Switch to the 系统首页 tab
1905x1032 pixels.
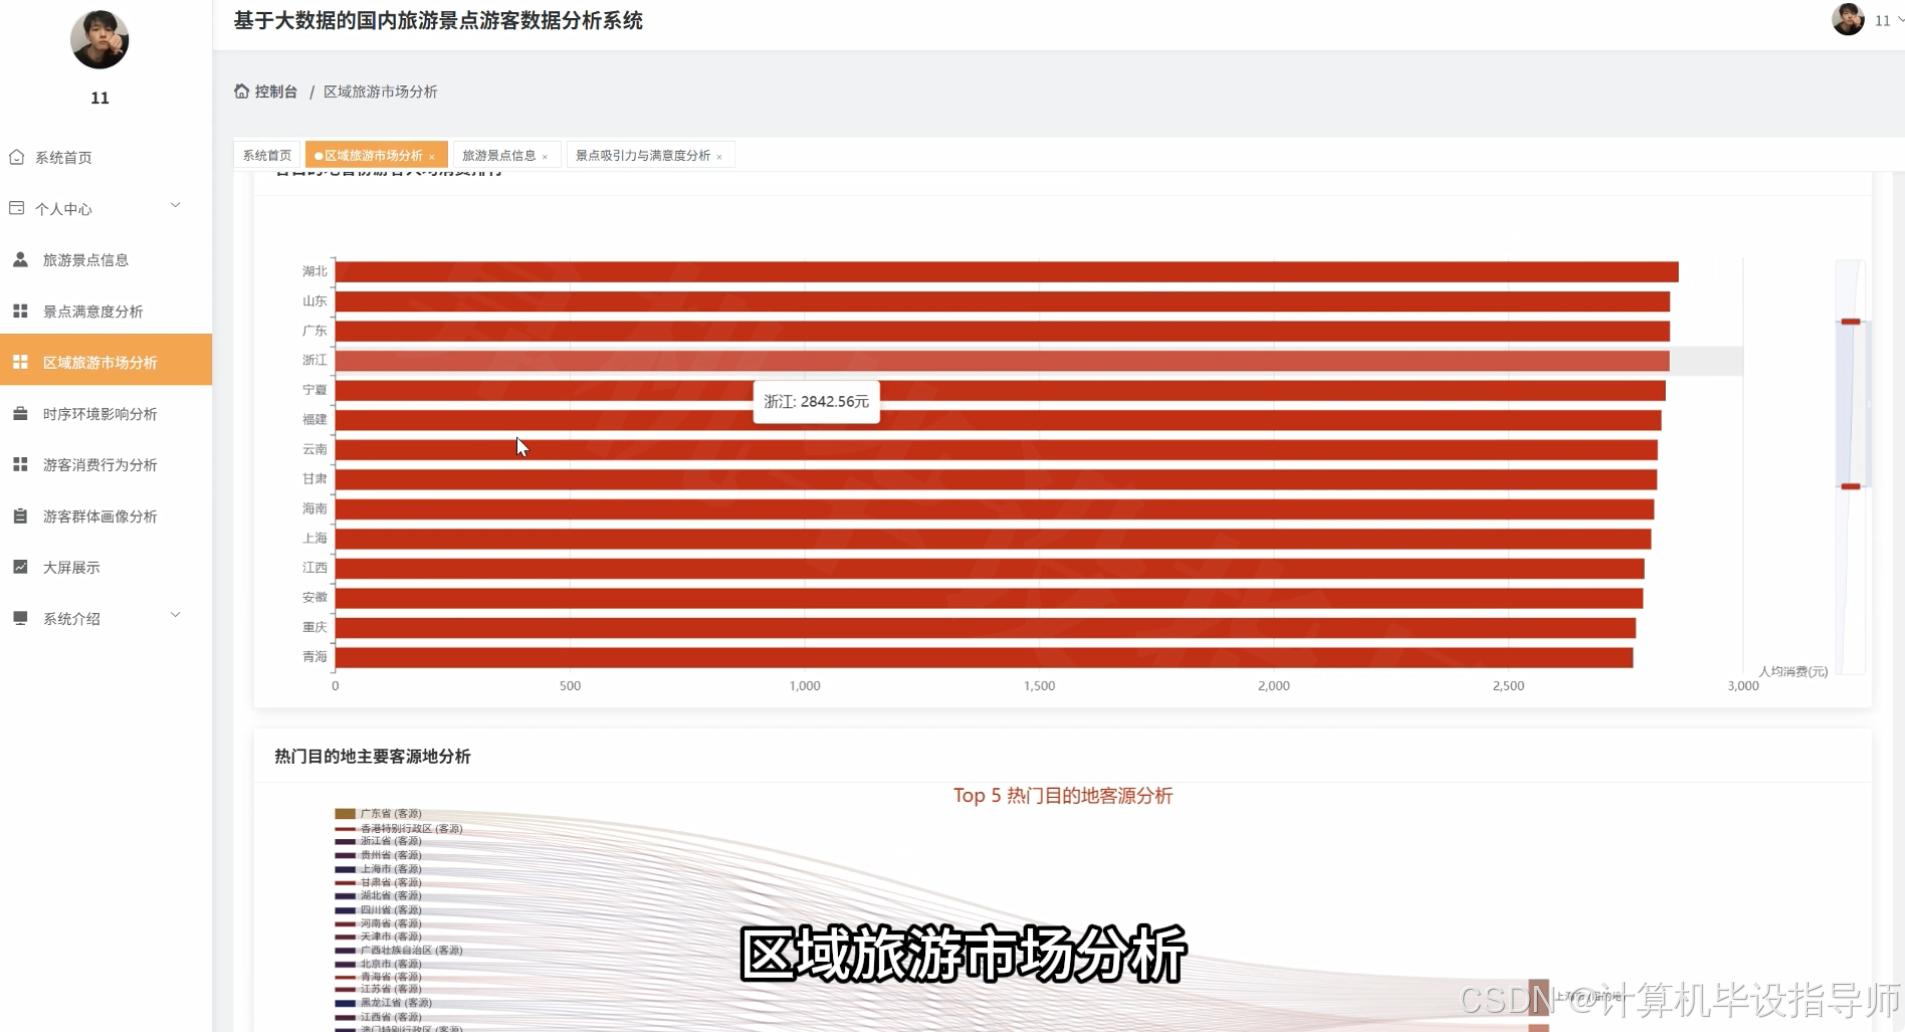pos(266,154)
